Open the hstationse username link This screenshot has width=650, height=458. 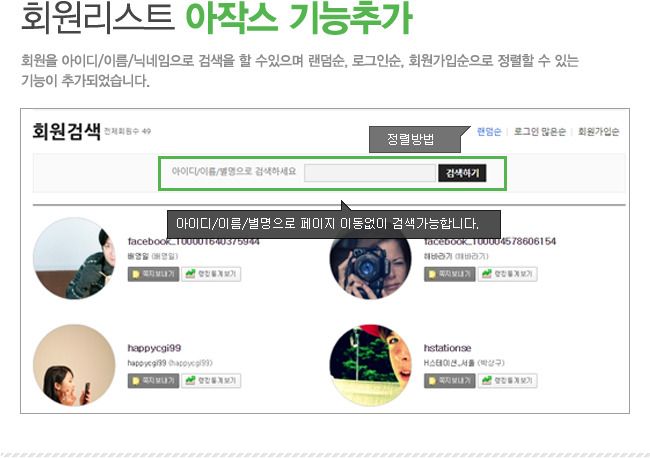[447, 348]
